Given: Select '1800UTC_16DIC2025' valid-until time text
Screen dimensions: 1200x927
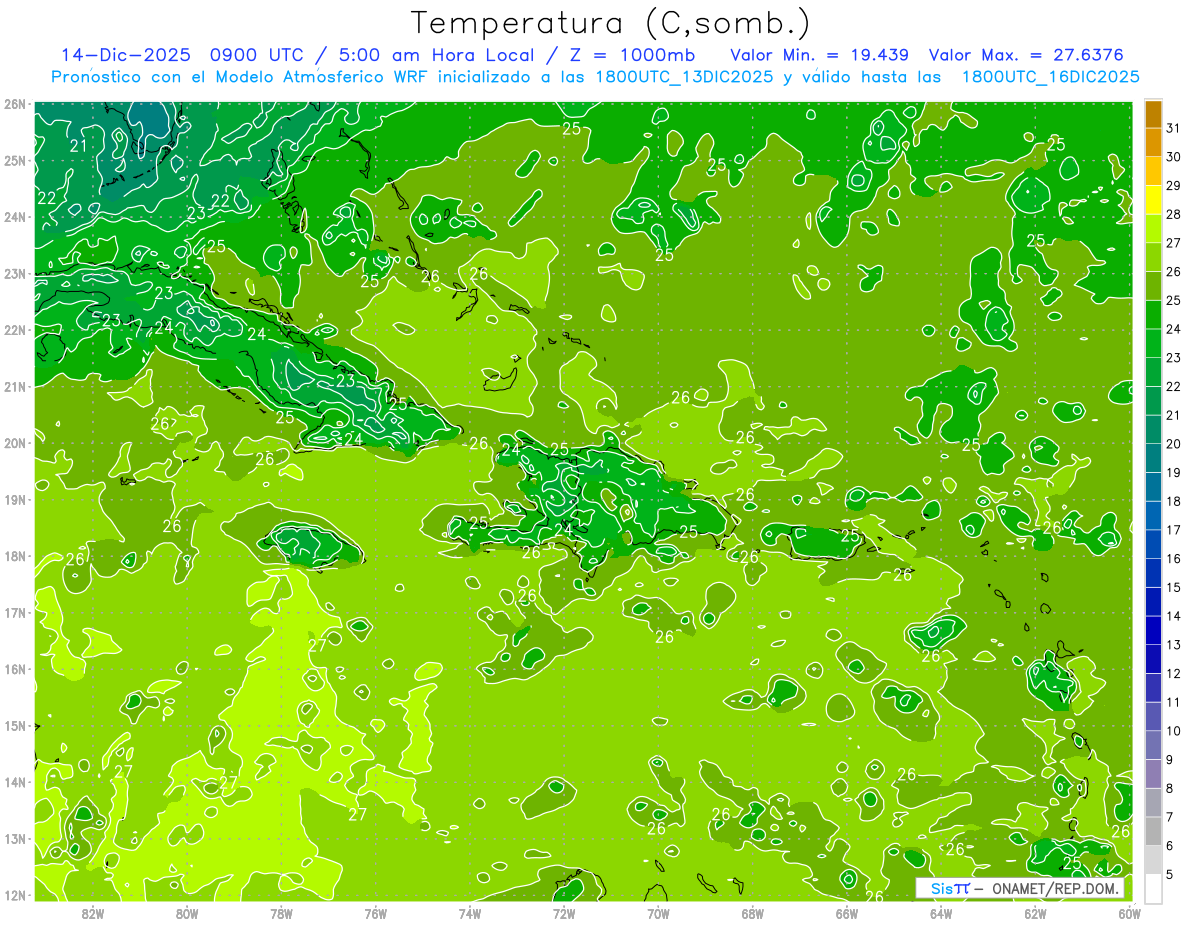Looking at the screenshot, I should point(1050,77).
